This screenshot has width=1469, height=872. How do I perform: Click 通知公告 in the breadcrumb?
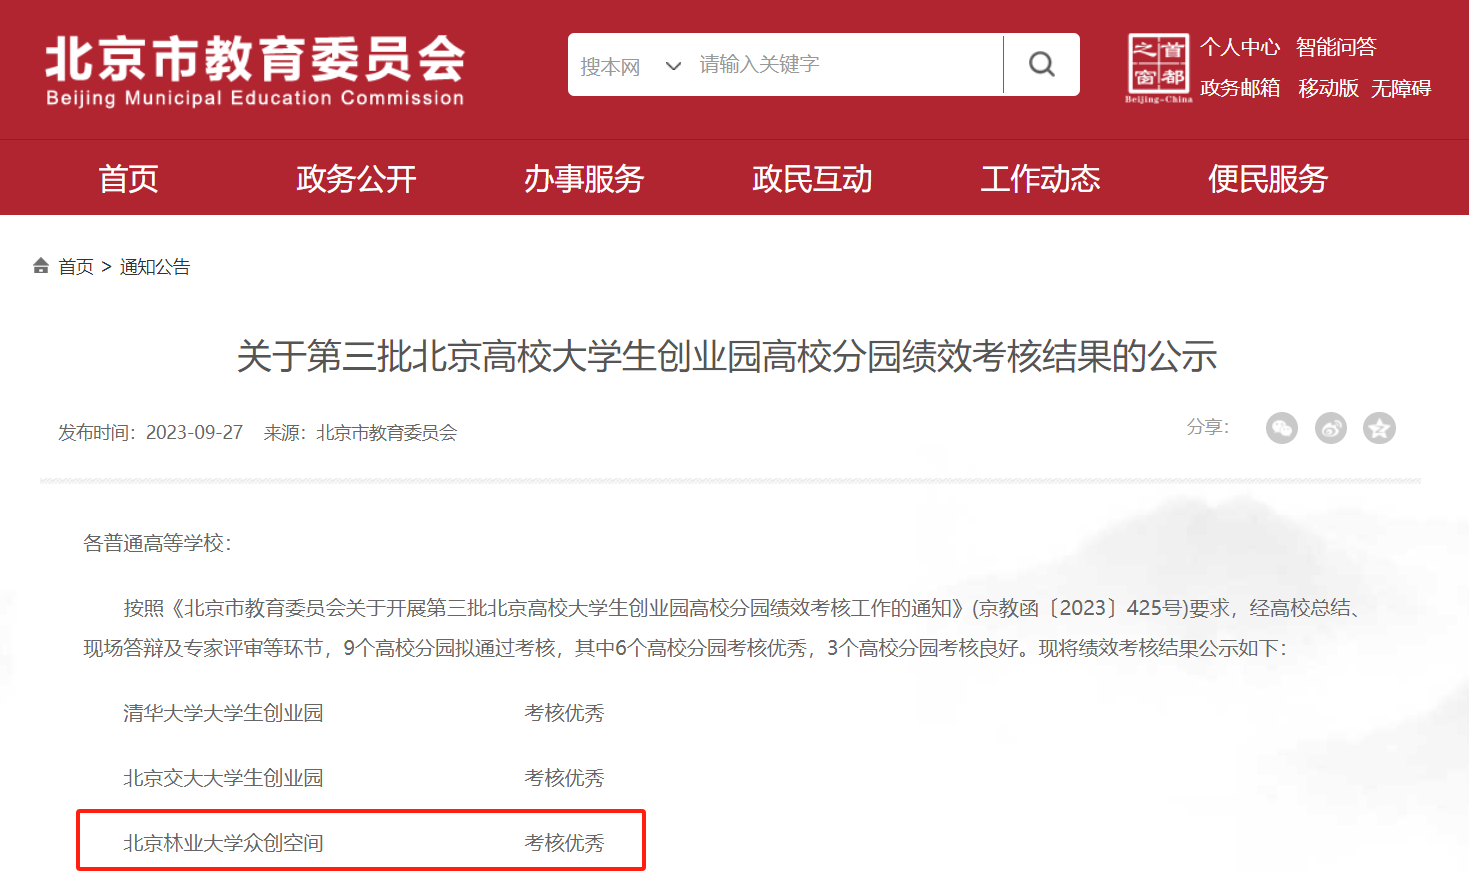pyautogui.click(x=155, y=267)
